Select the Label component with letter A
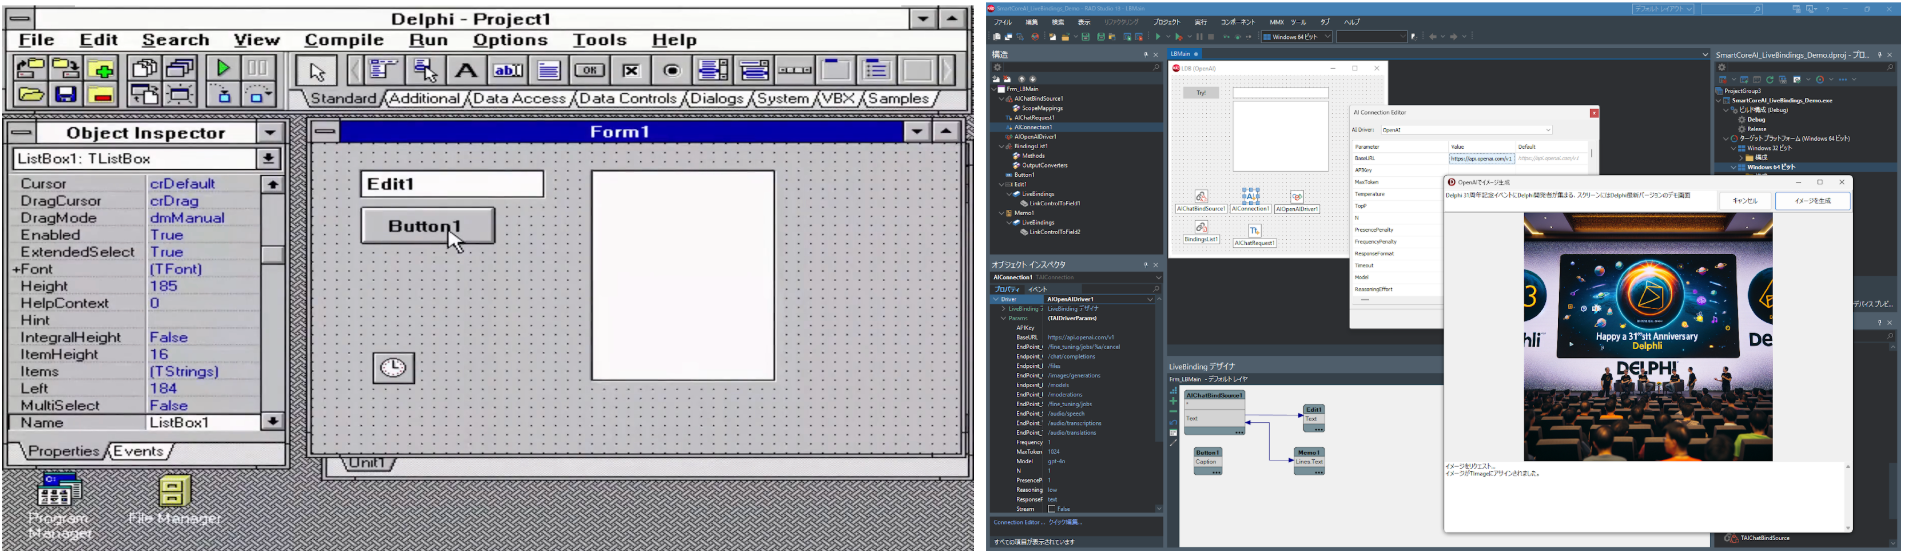 point(465,70)
